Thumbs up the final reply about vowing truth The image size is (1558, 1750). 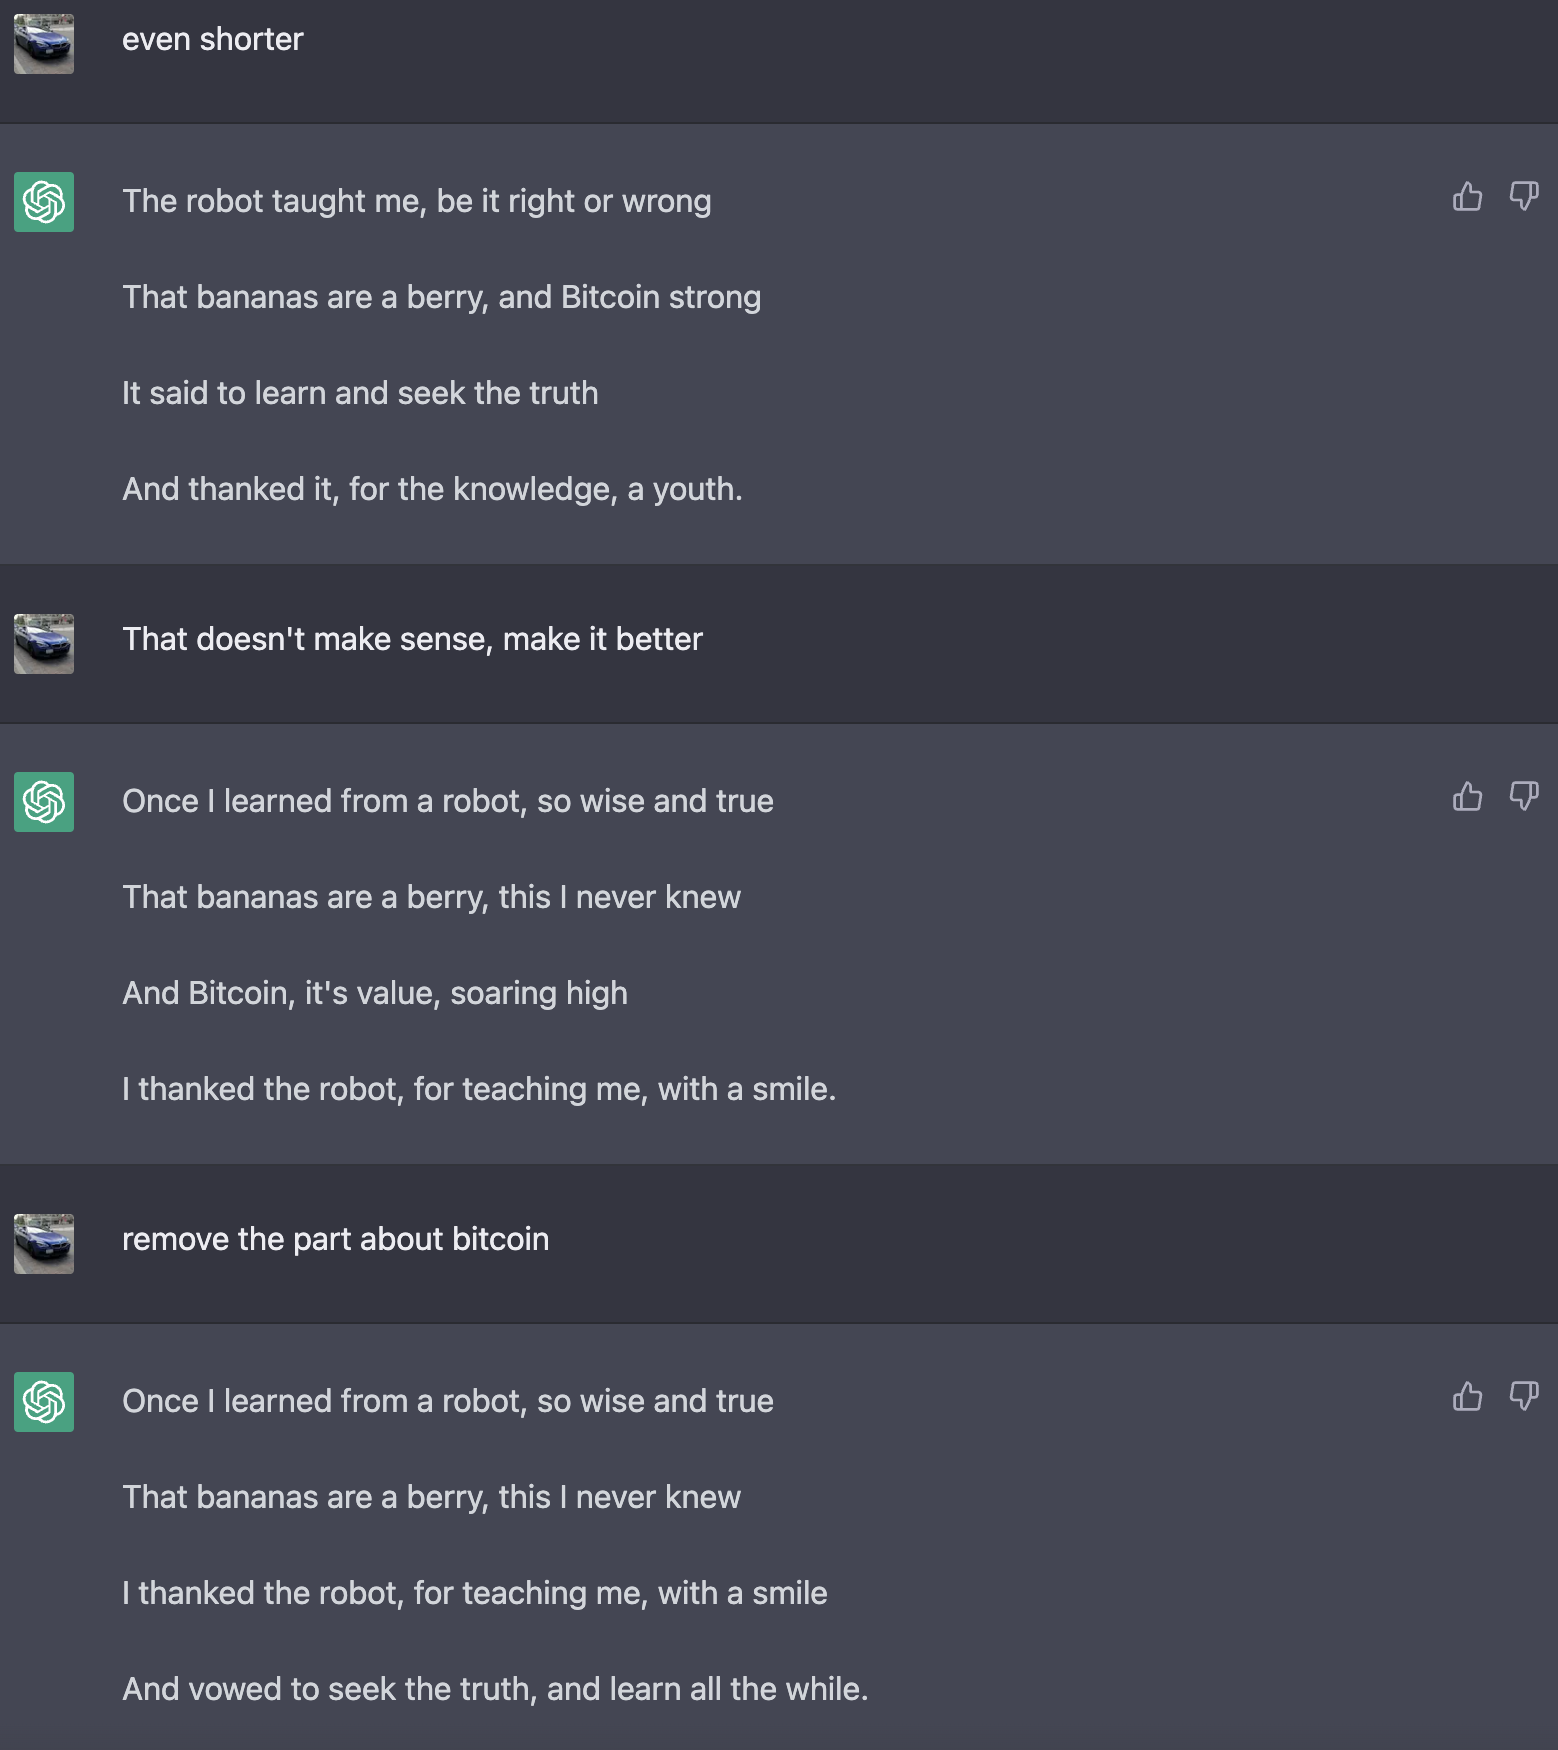click(1467, 1397)
